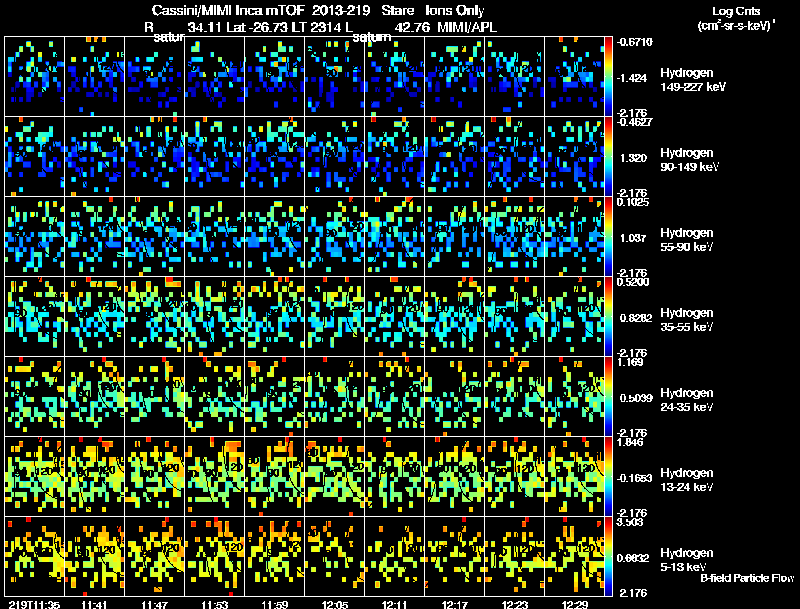Screen dimensions: 800x609
Task: Click the '12:29' time label
Action: (574, 605)
